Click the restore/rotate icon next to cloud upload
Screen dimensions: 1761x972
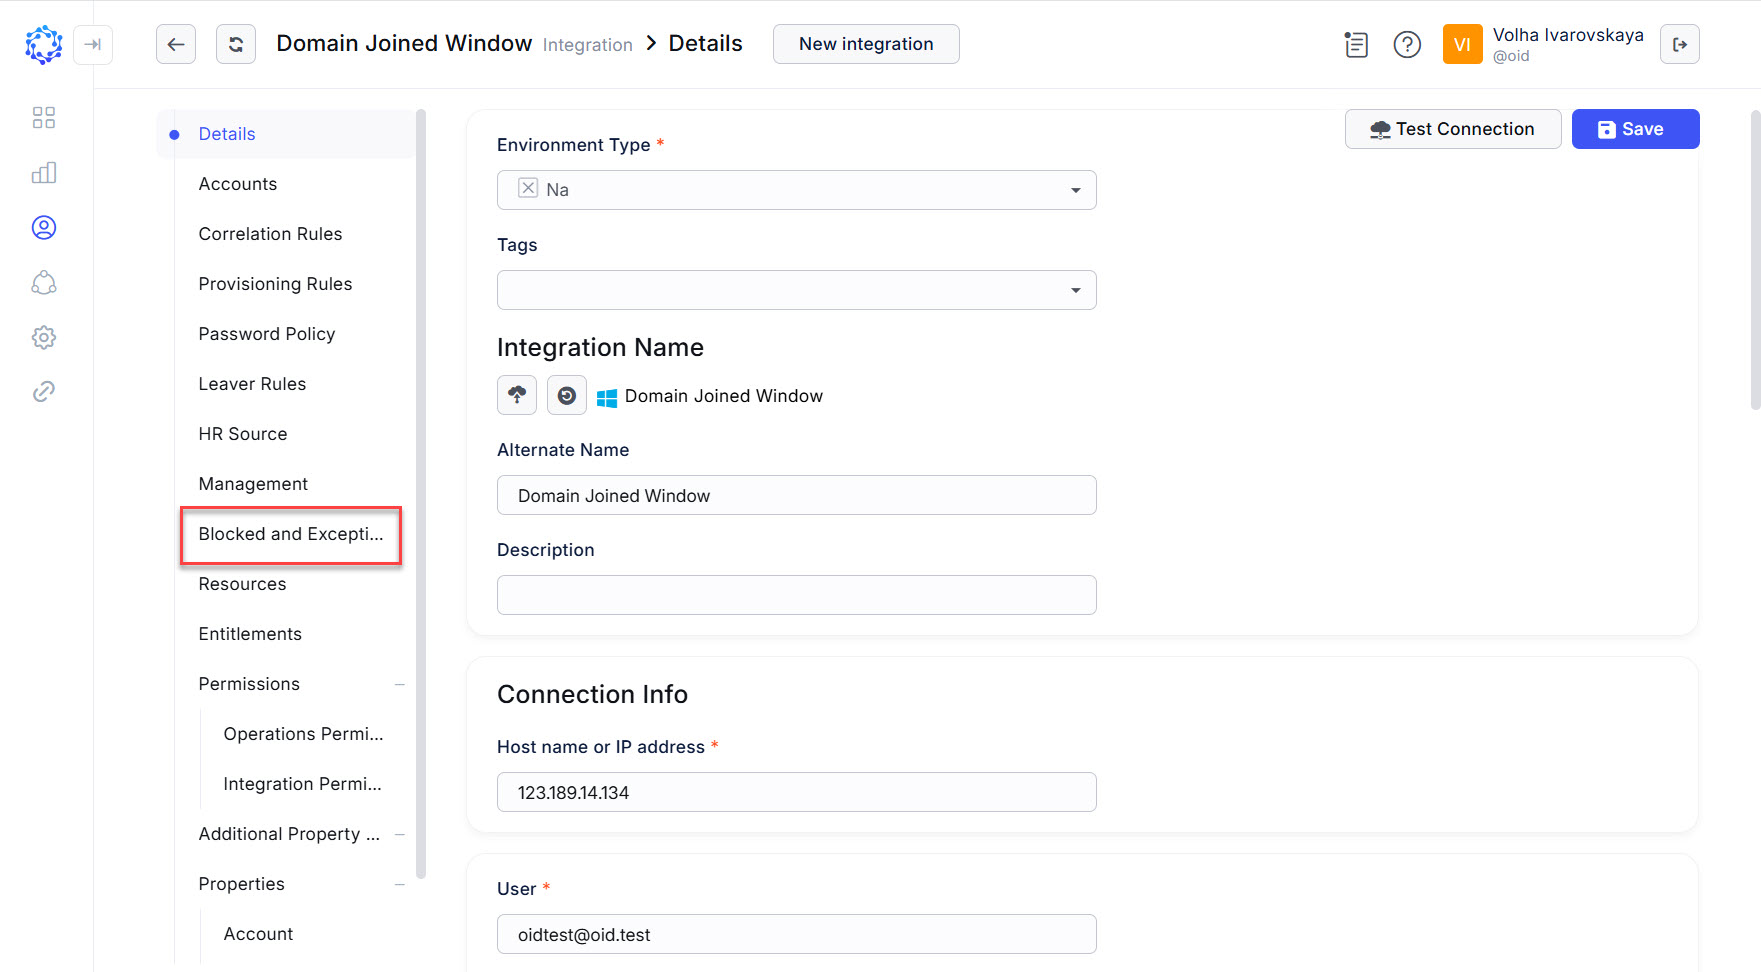(567, 395)
